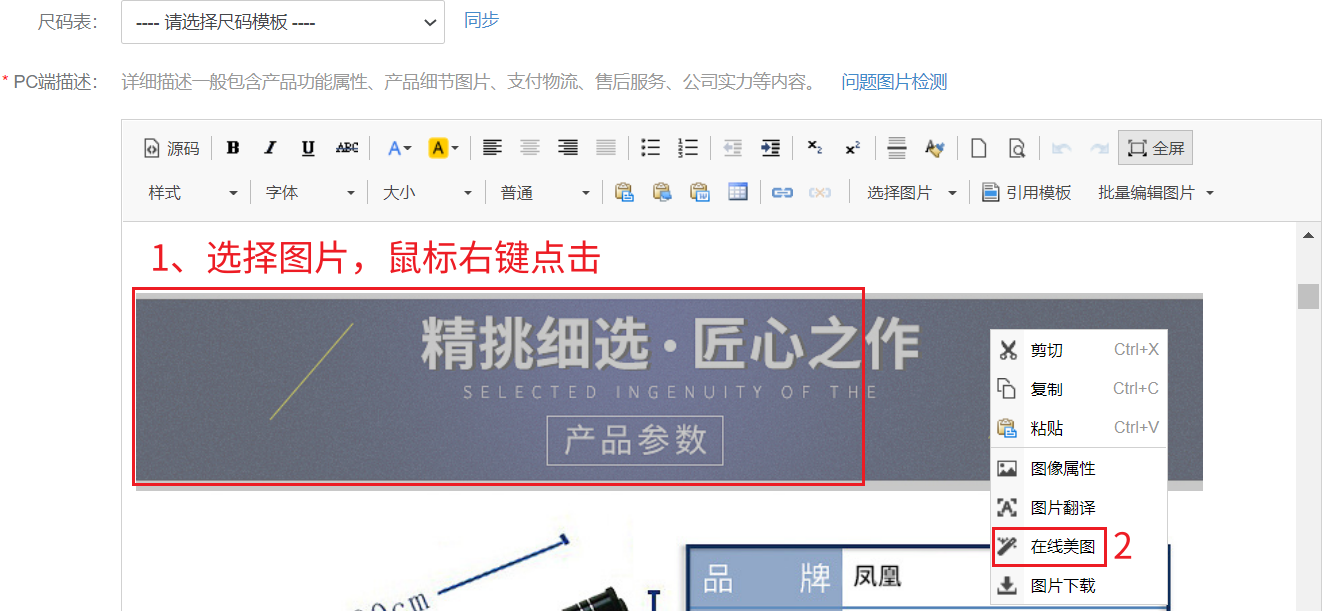Justify text alignment
Image resolution: width=1330 pixels, height=611 pixels.
point(606,148)
